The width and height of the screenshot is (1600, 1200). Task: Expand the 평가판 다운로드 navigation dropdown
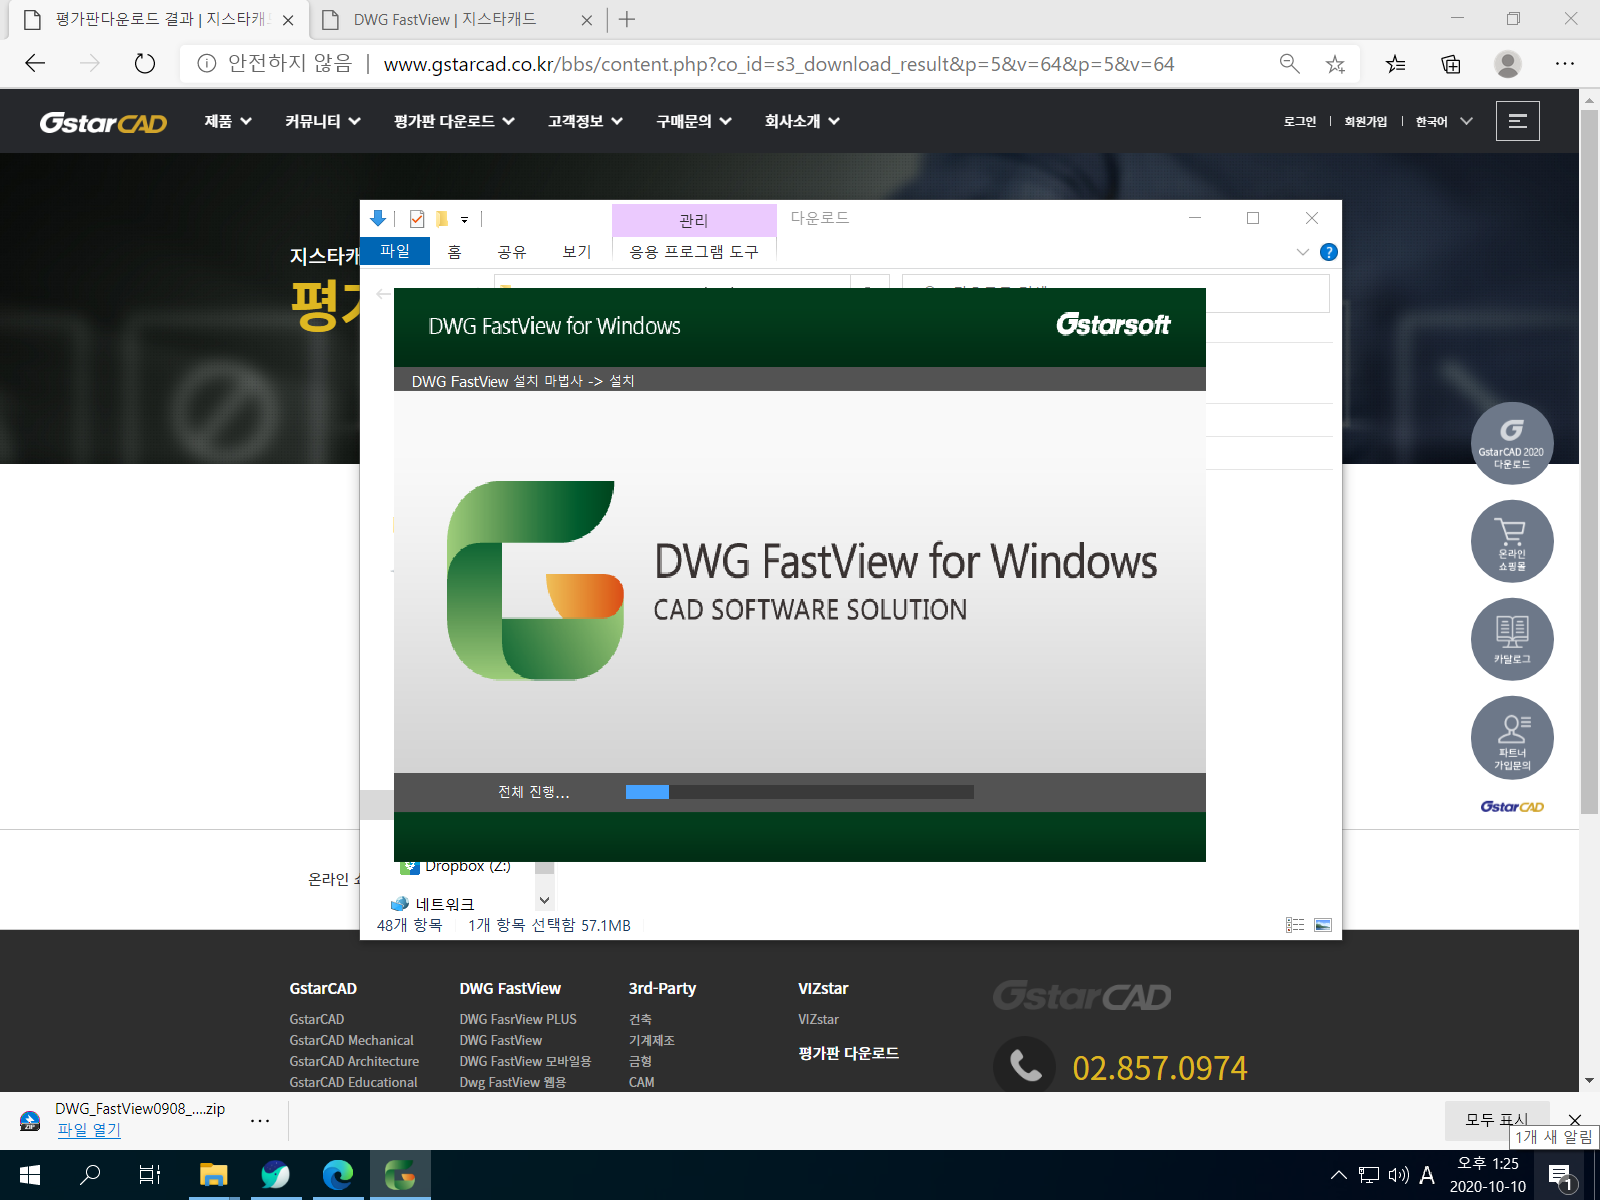(x=454, y=121)
